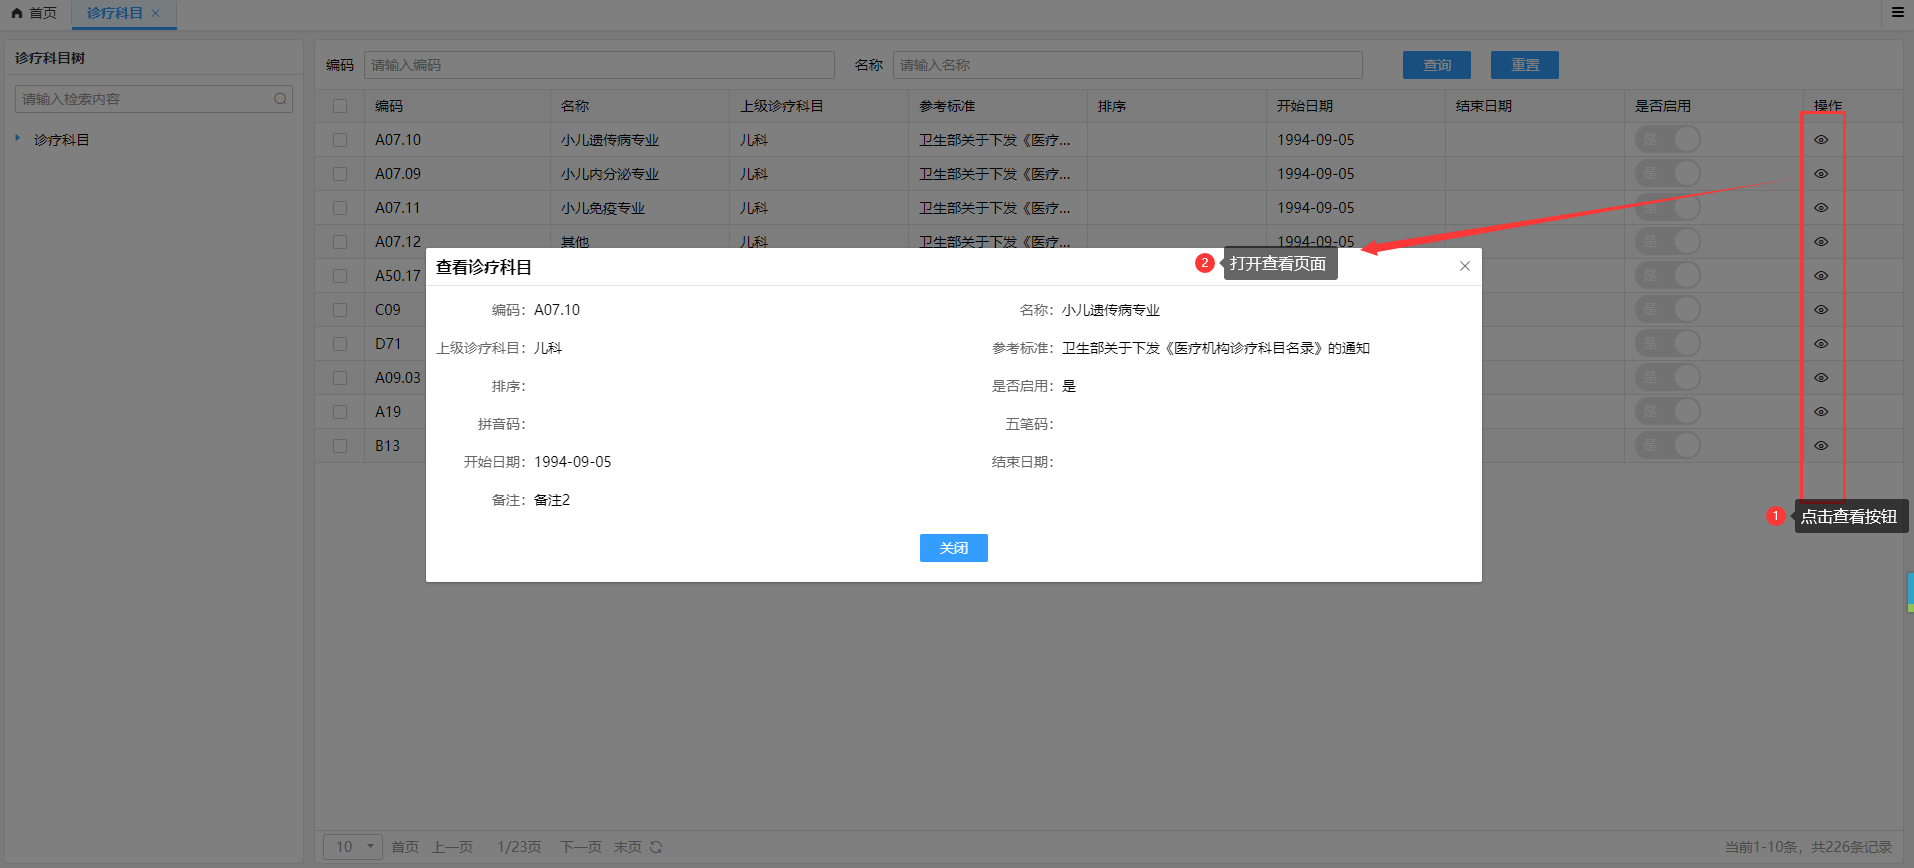Select all rows with the header checkbox

(x=340, y=106)
